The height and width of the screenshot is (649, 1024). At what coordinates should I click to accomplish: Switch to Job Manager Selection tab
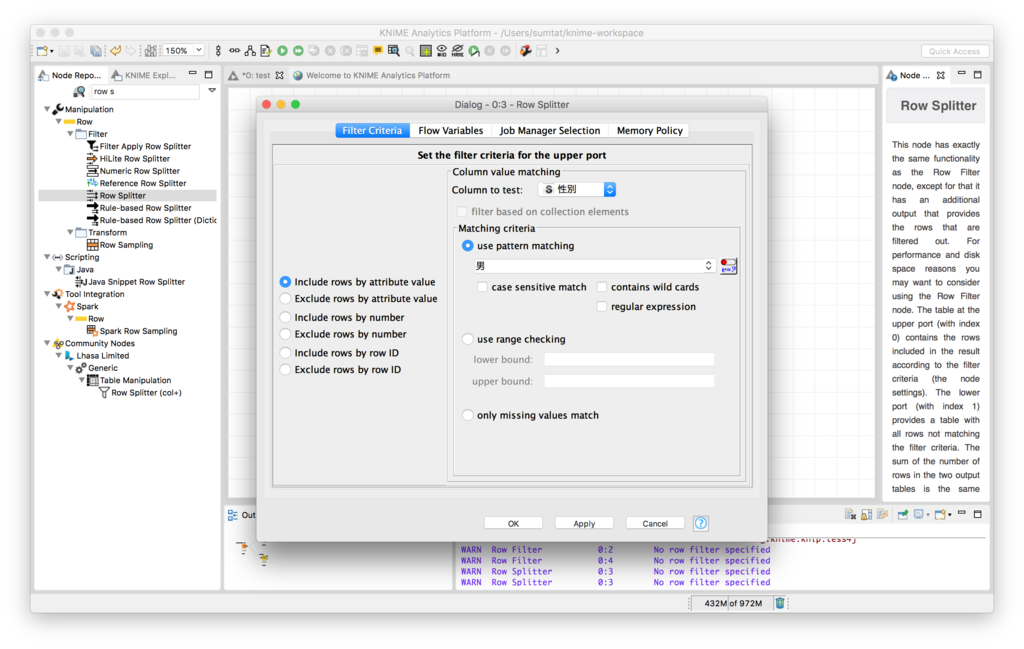pos(550,131)
